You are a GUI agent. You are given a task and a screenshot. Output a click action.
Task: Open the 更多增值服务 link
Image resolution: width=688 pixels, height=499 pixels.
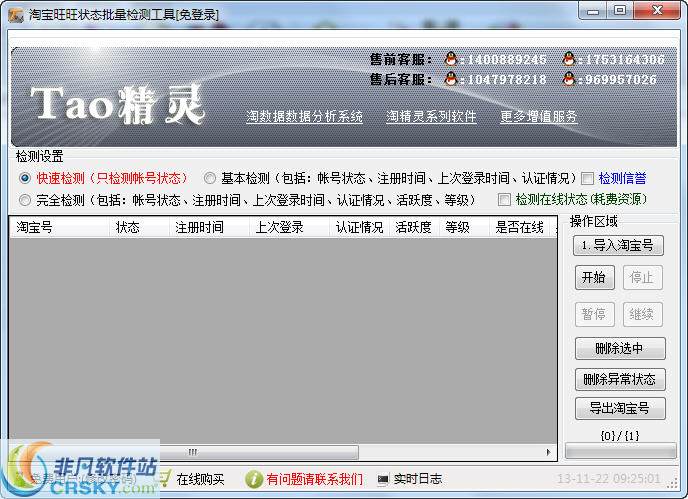click(x=539, y=116)
